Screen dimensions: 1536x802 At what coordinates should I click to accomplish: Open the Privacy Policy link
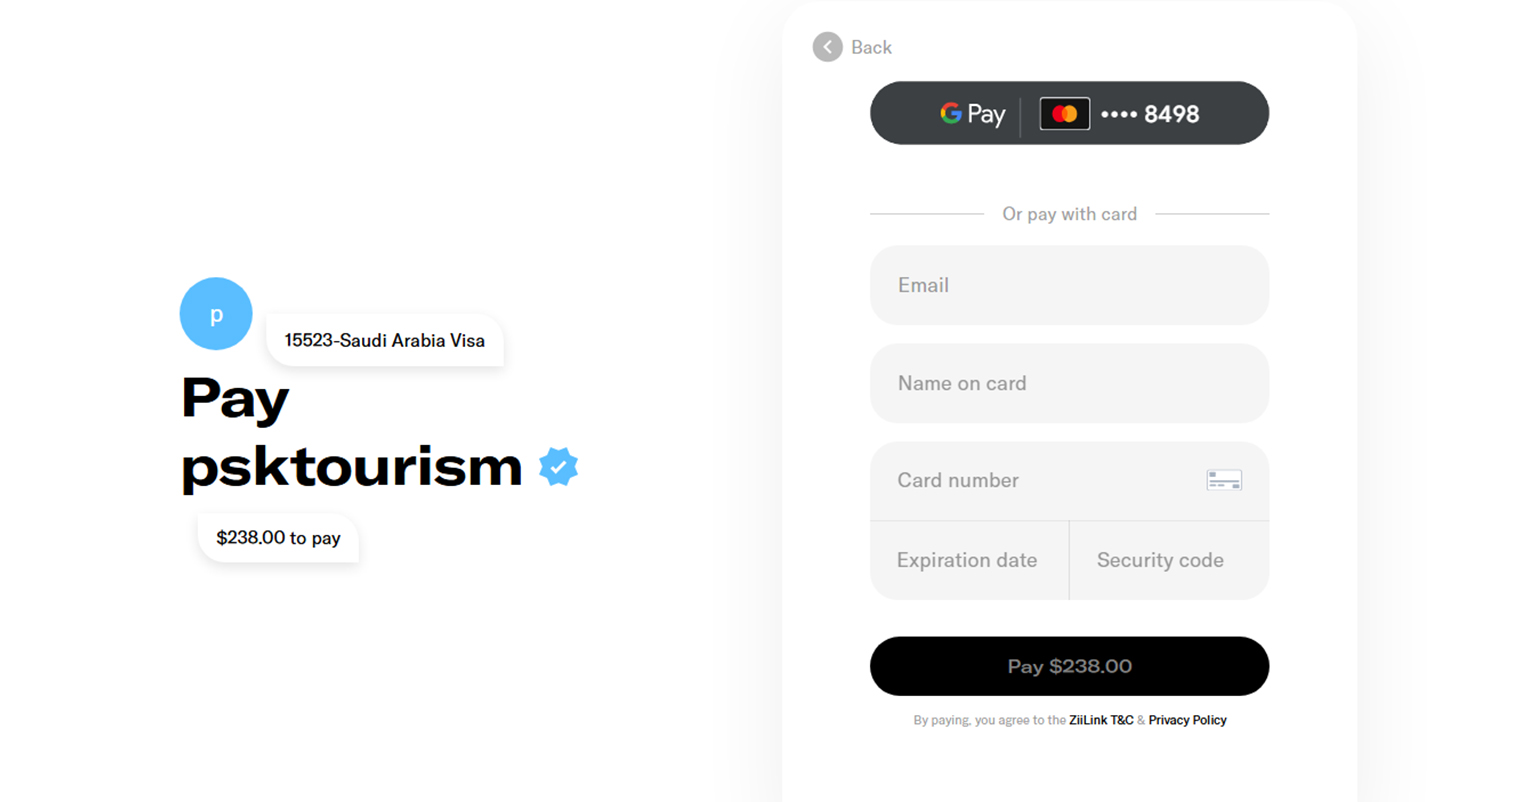(x=1187, y=720)
